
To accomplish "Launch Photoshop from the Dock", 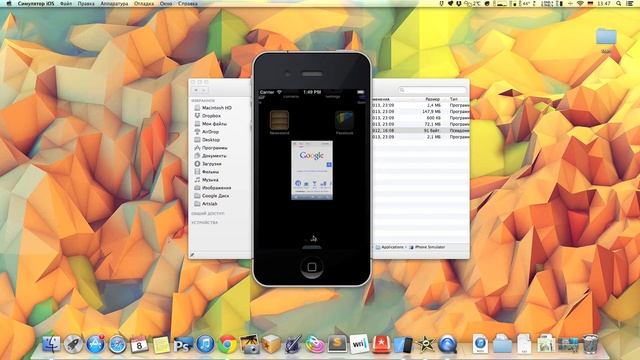I will pos(183,344).
